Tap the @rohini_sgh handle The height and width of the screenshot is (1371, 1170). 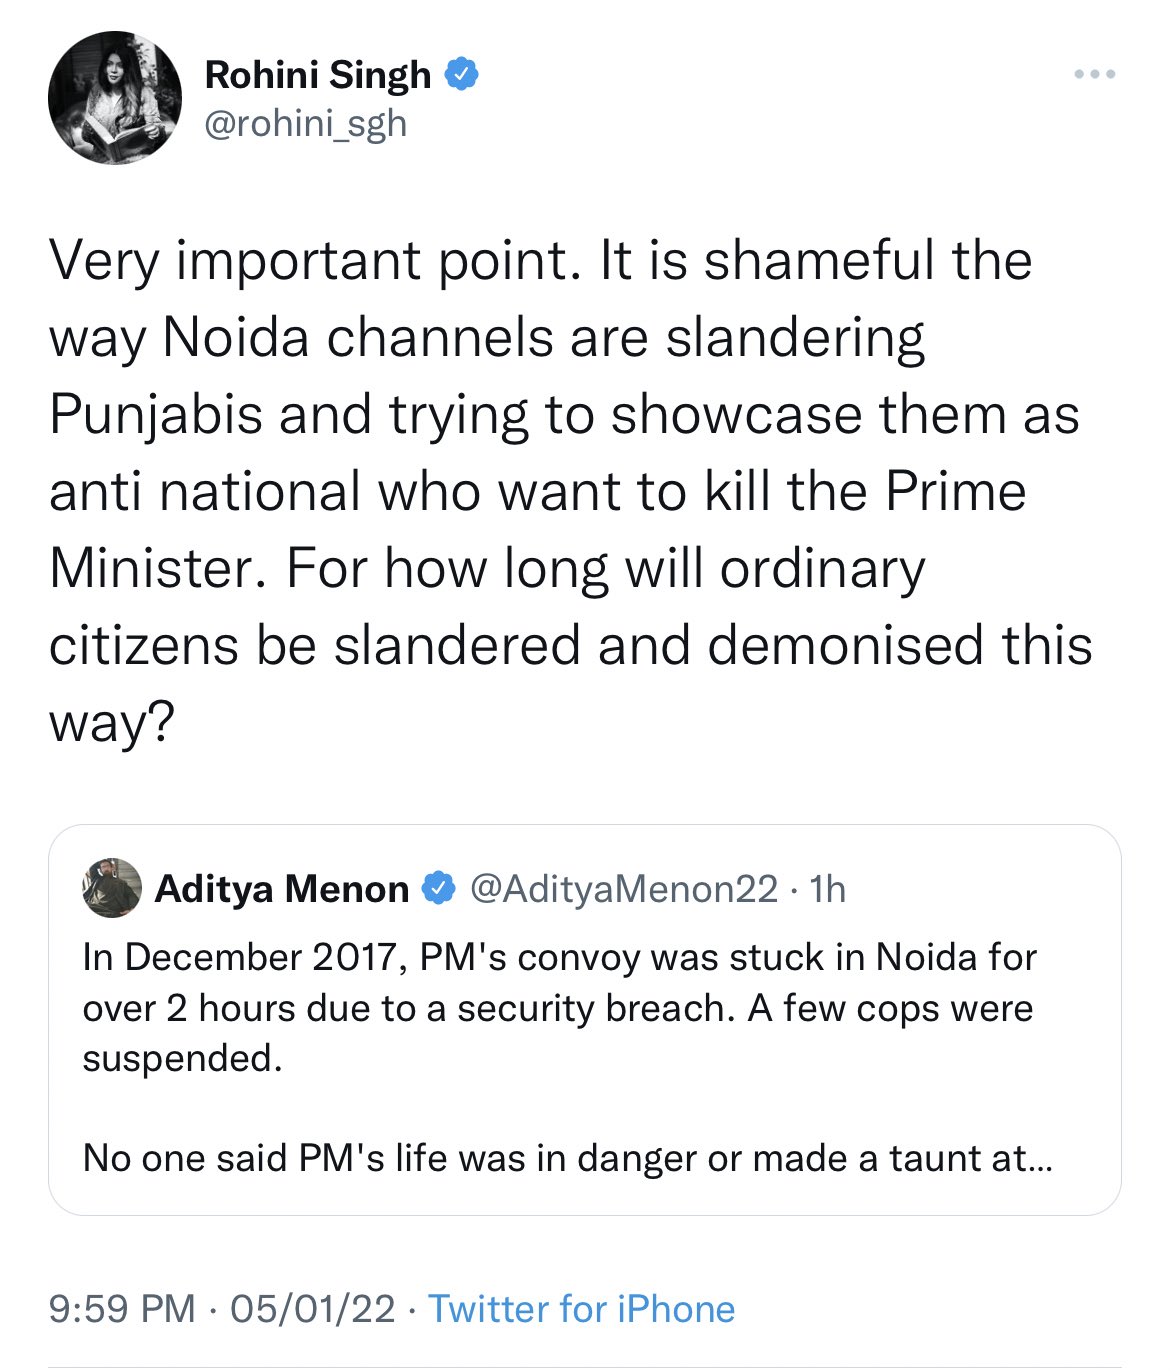coord(305,124)
